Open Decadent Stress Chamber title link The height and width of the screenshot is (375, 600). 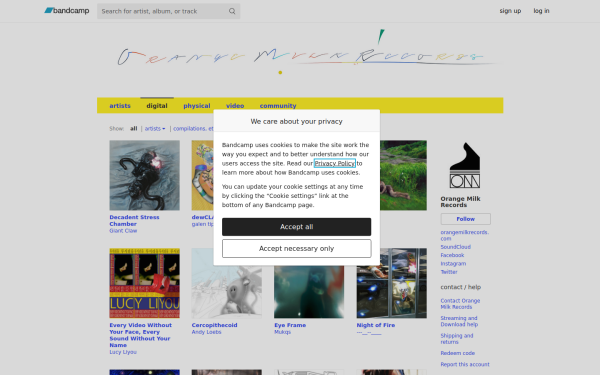[x=134, y=220]
